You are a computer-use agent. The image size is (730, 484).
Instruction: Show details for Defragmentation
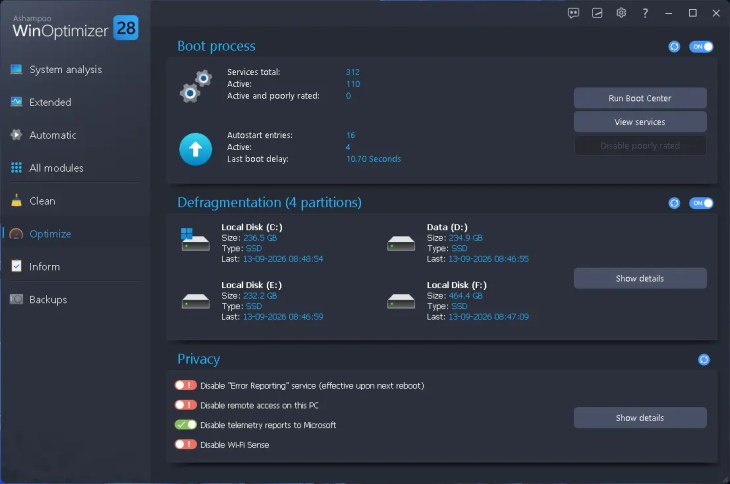point(640,278)
